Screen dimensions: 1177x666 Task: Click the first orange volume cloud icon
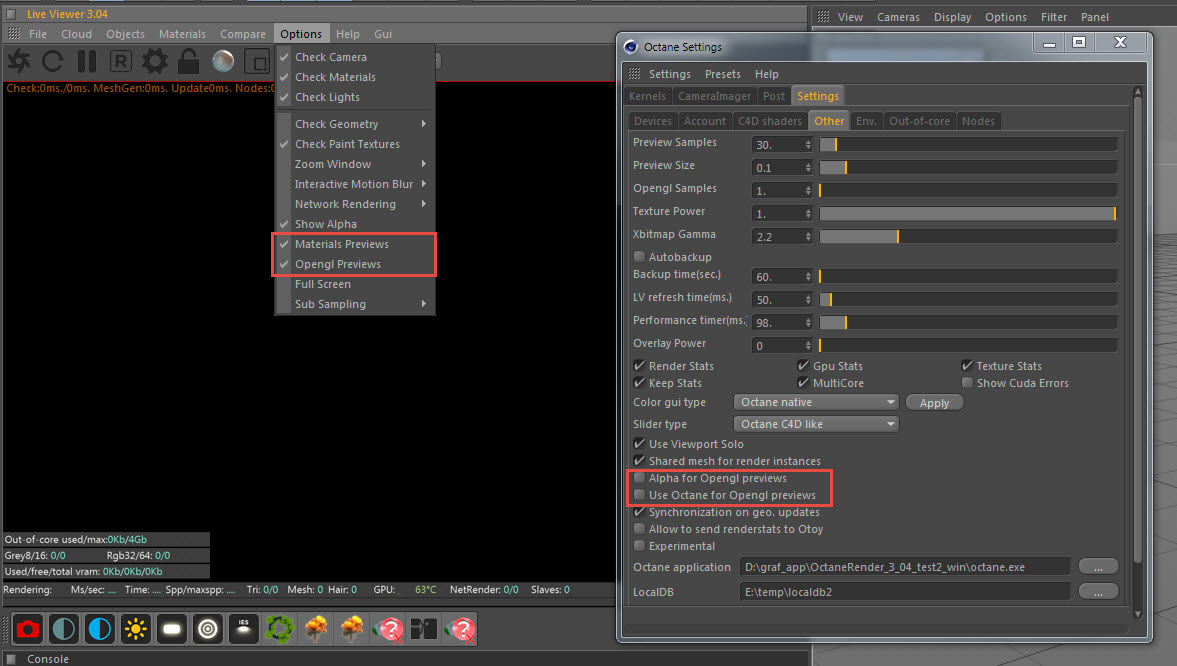point(315,628)
